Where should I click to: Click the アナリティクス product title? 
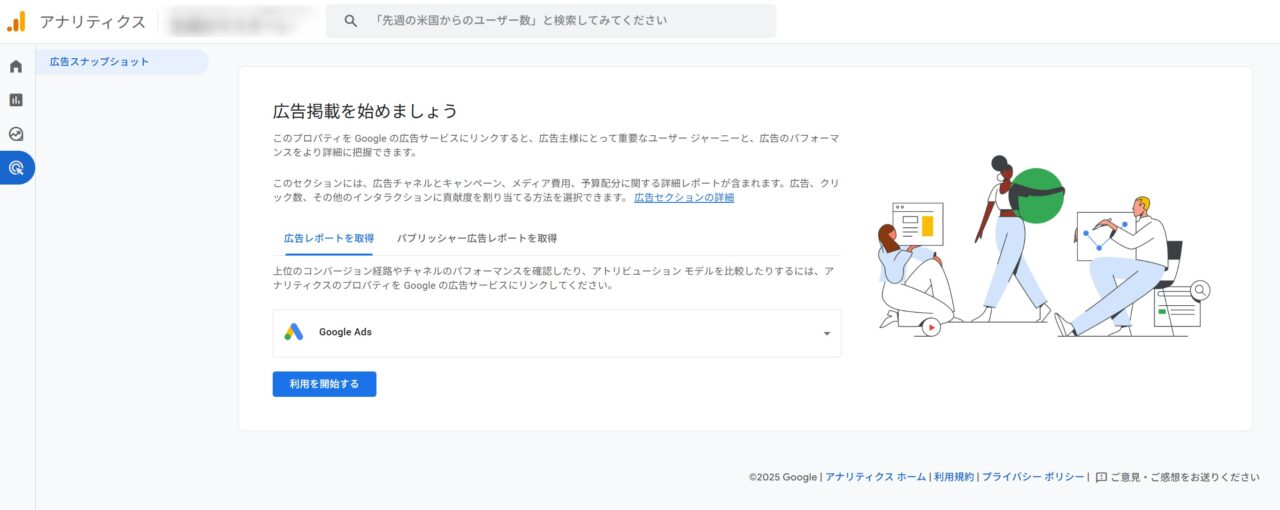92,22
